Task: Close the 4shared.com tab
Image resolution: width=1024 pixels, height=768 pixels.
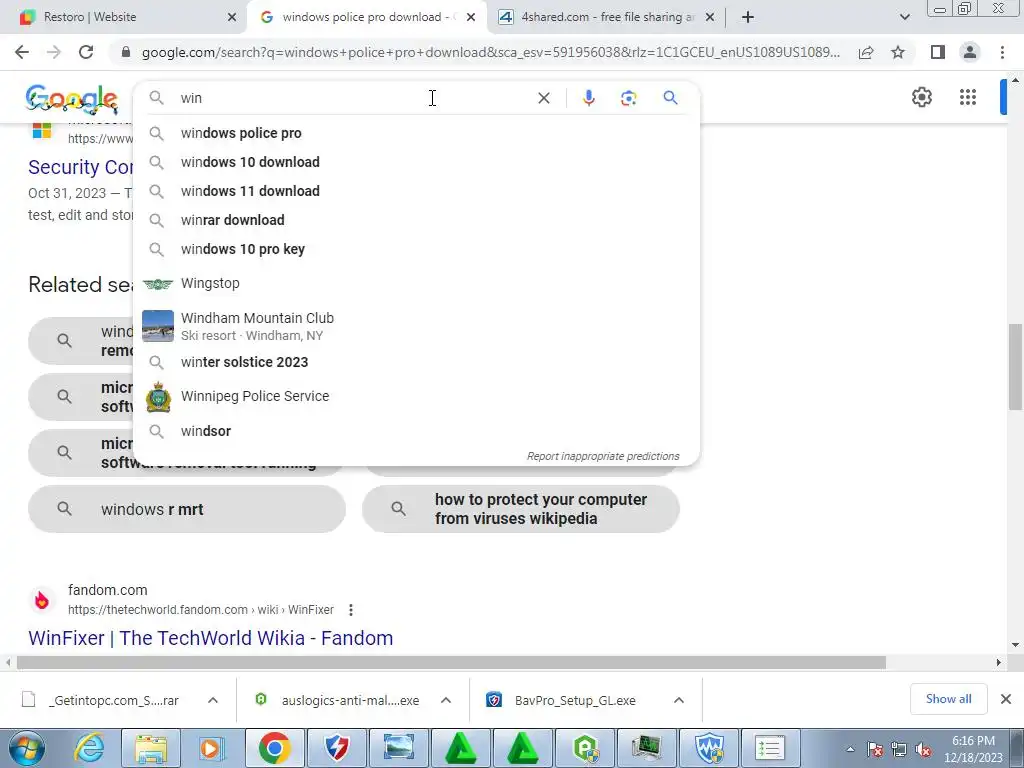Action: (710, 17)
